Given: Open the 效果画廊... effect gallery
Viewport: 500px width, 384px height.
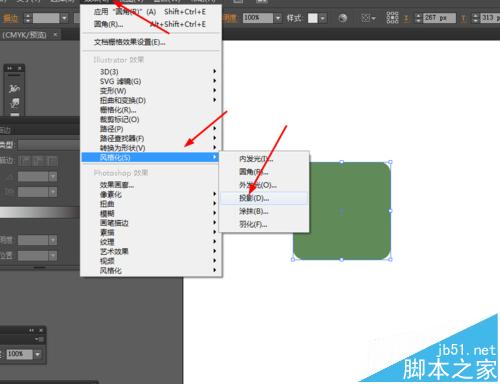Looking at the screenshot, I should click(x=150, y=185).
